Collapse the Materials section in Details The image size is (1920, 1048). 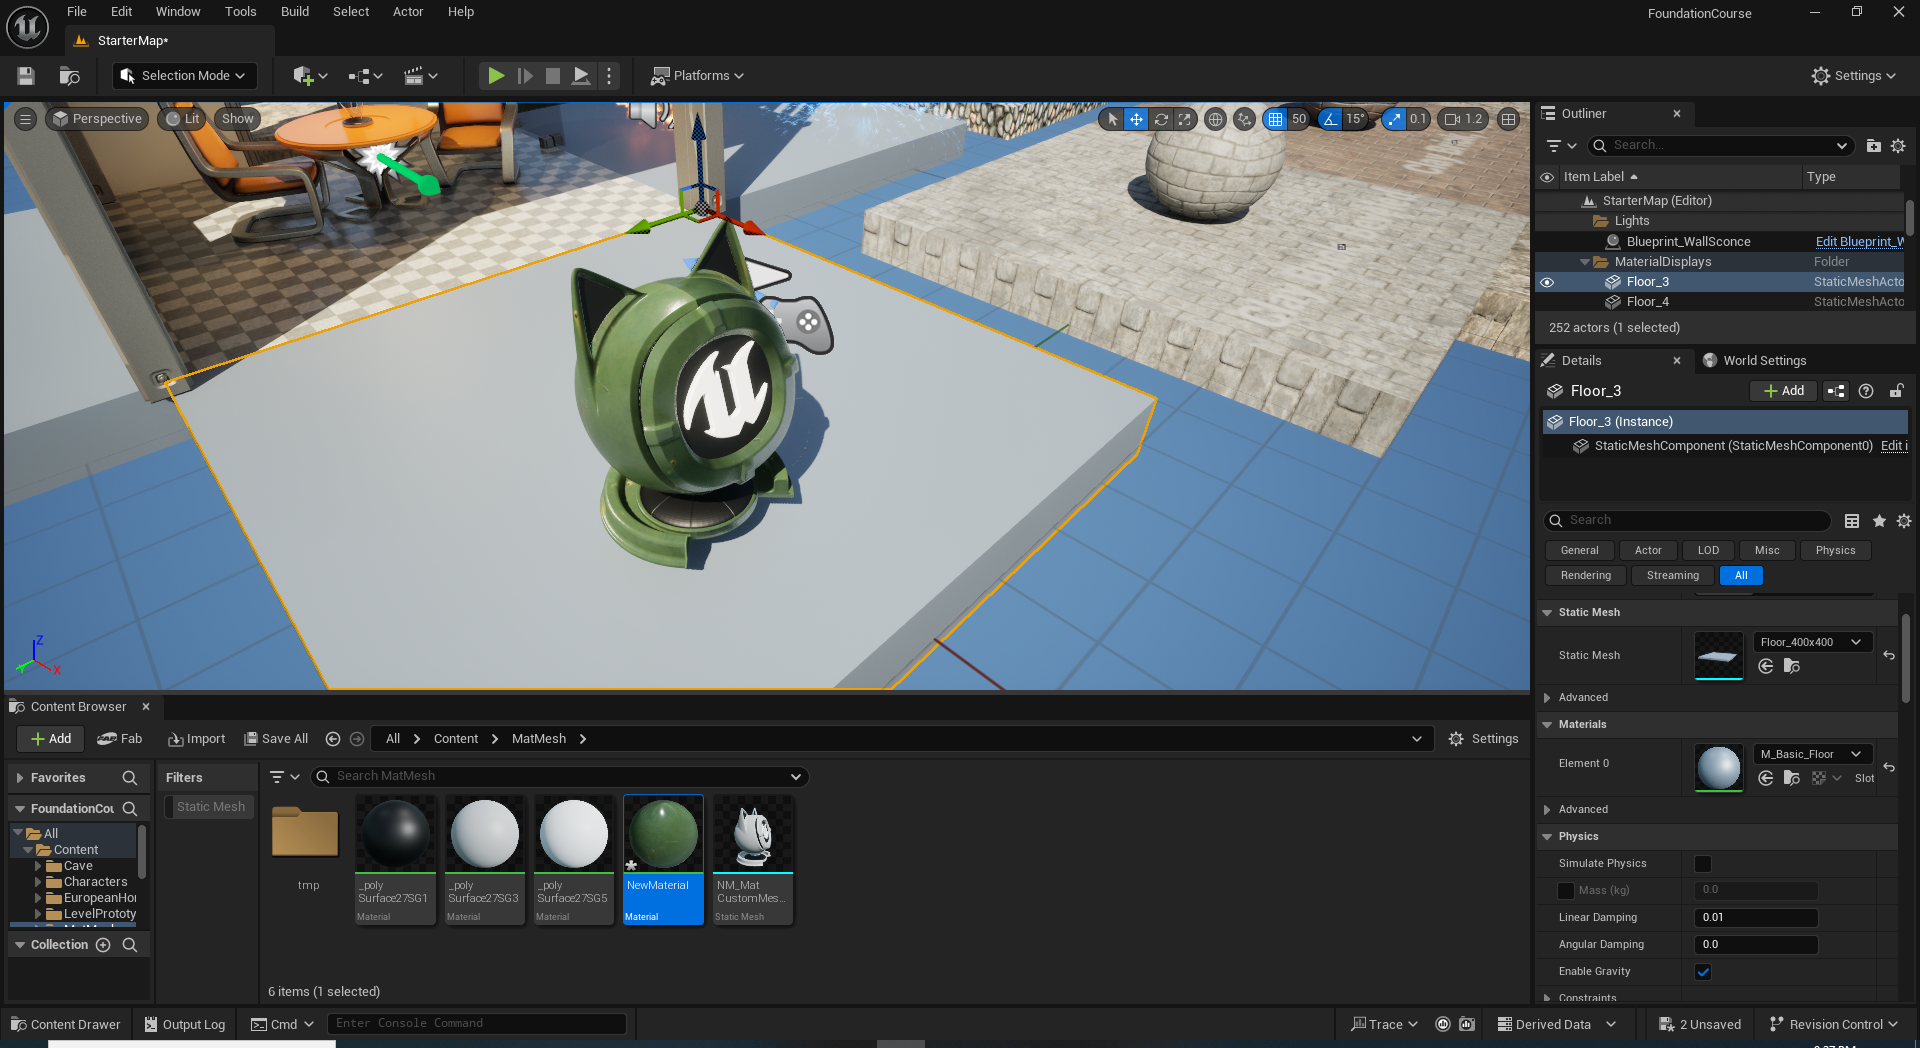[x=1547, y=725]
